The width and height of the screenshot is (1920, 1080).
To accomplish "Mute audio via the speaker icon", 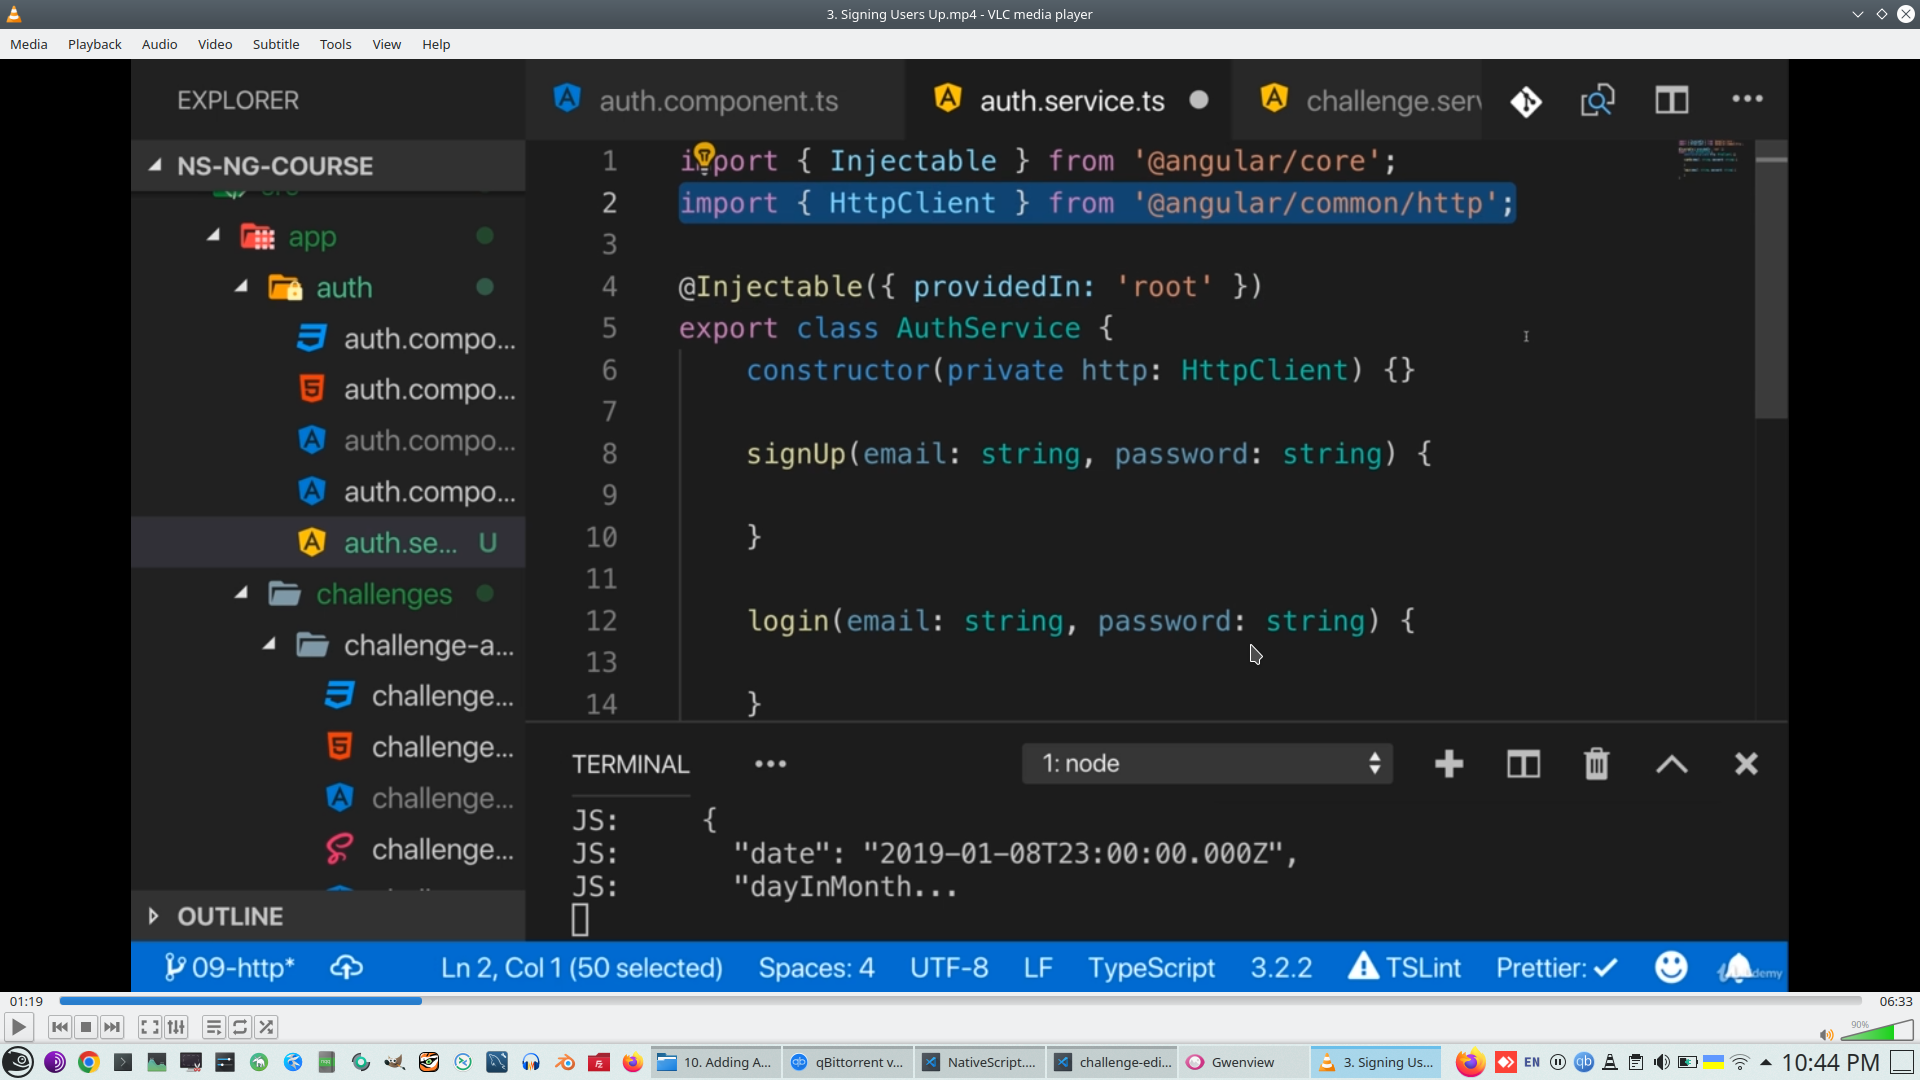I will pos(1825,1035).
